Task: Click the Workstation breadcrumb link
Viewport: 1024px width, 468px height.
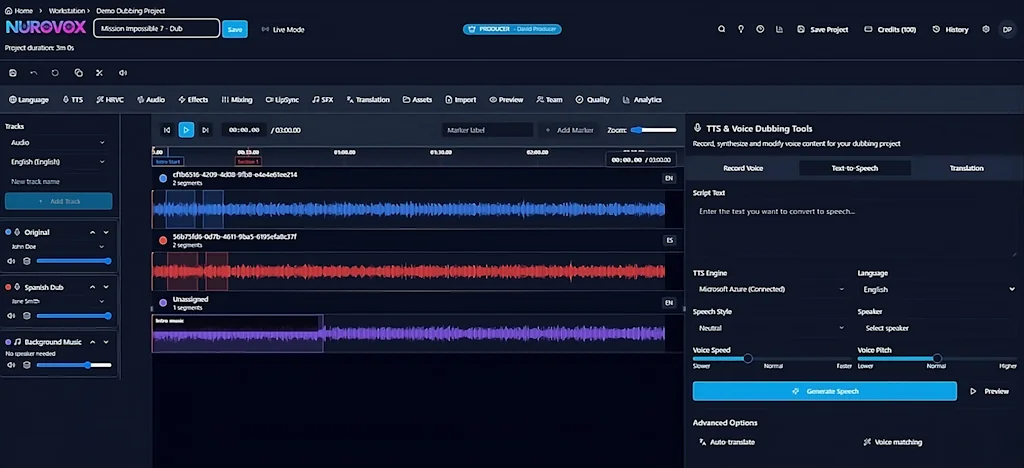Action: click(67, 11)
